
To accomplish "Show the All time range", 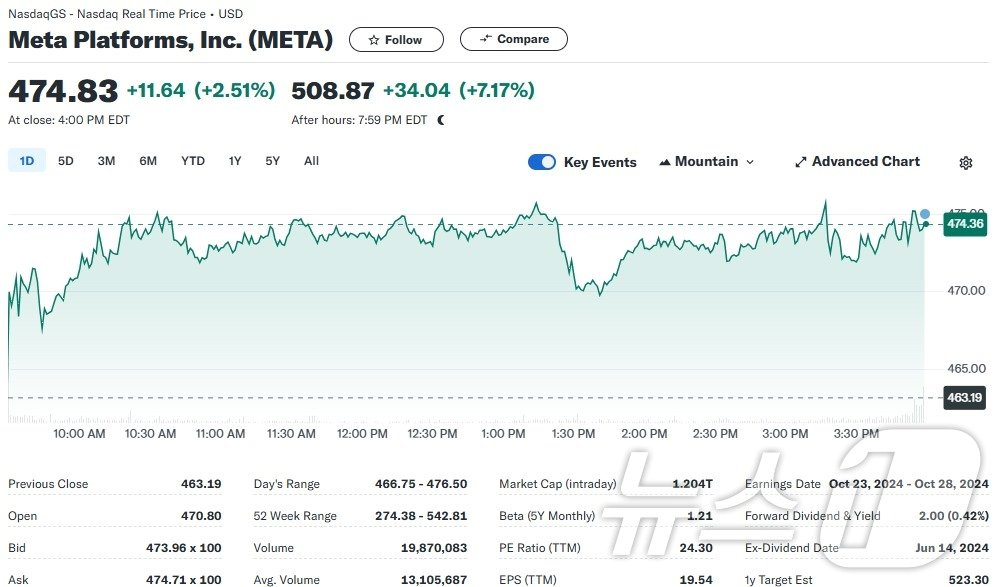I will click(x=311, y=161).
